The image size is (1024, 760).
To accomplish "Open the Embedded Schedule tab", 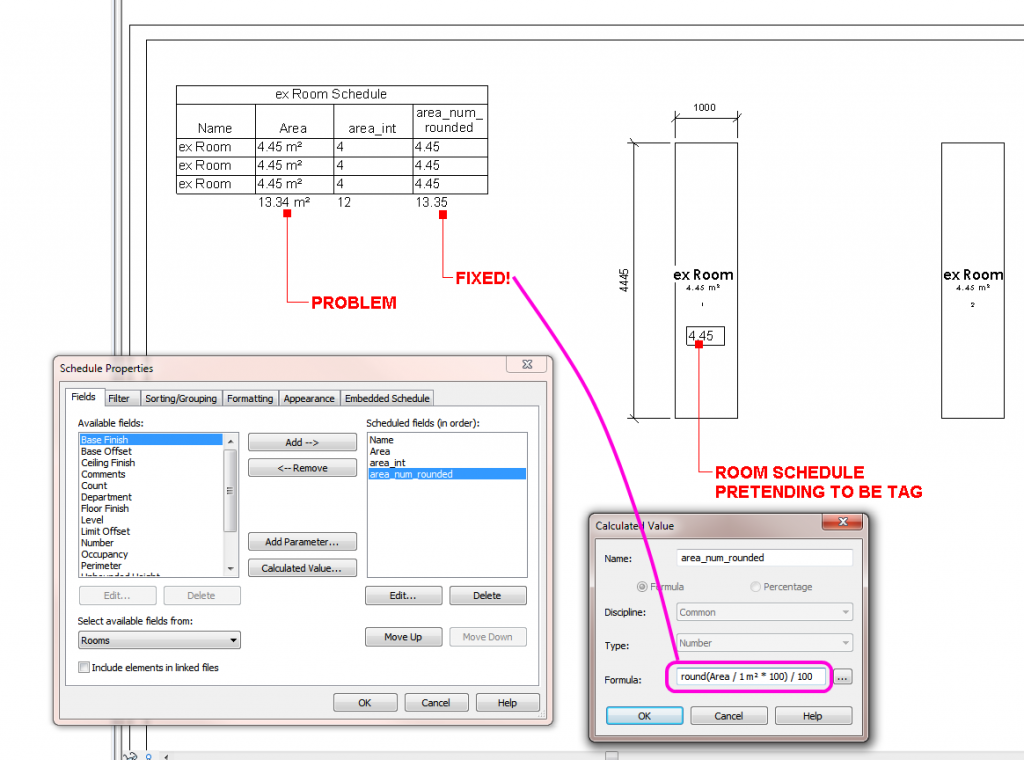I will point(386,397).
